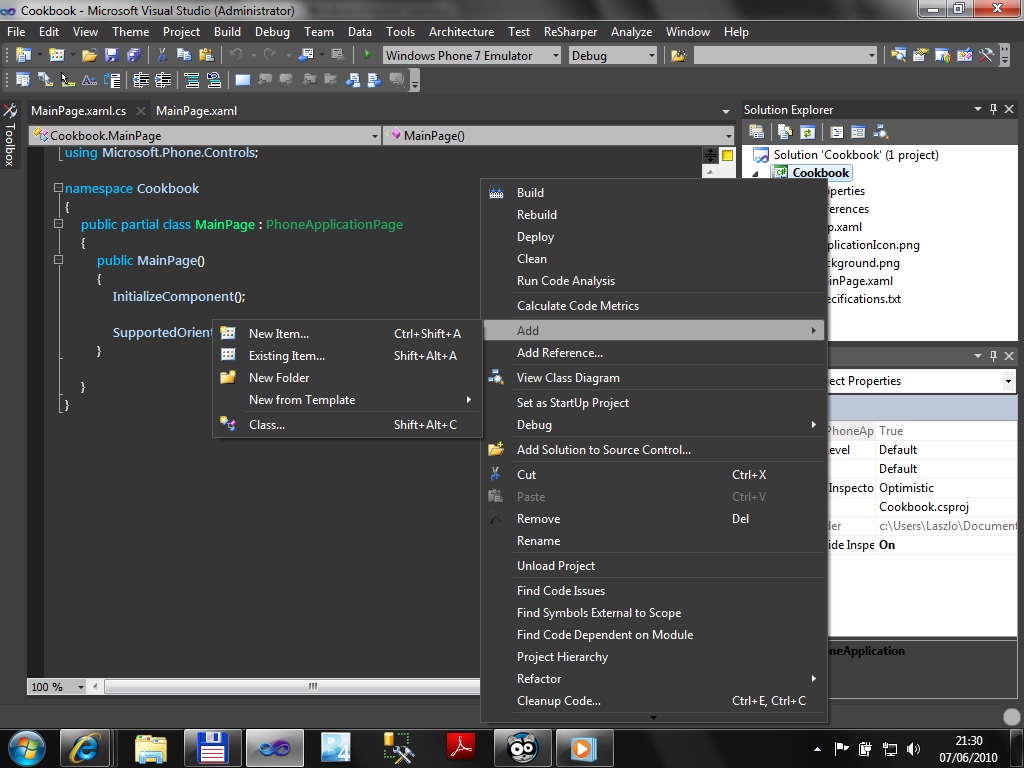The image size is (1024, 768).
Task: Click the Find in Files icon
Action: click(679, 56)
